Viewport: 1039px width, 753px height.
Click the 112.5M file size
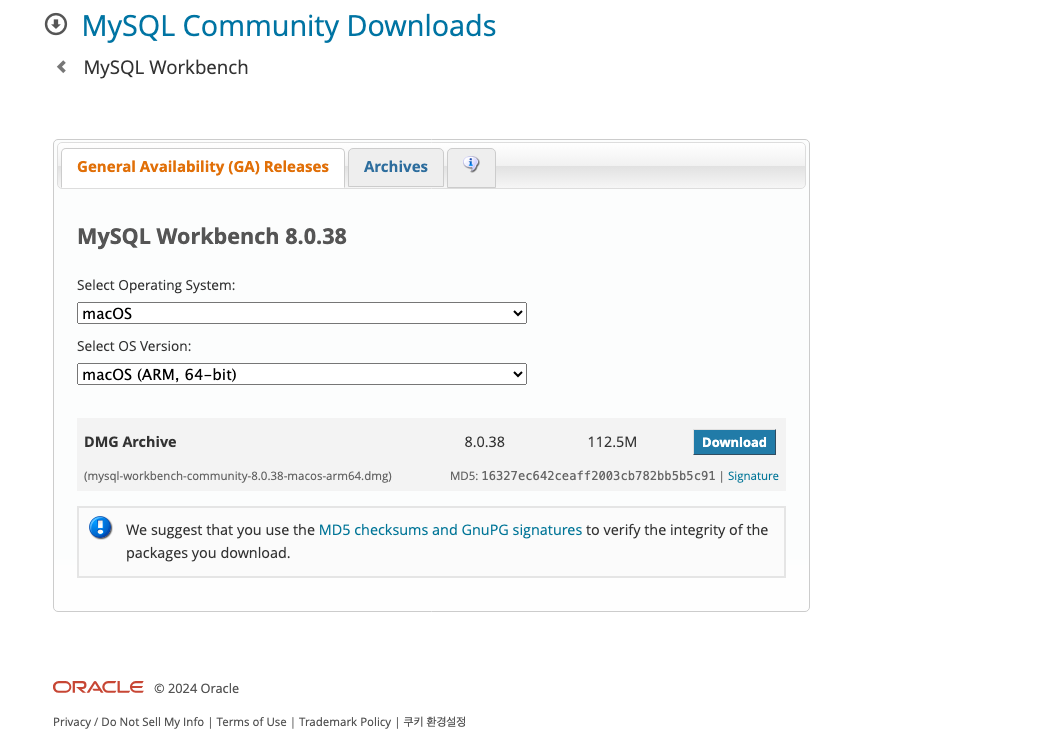pos(612,442)
